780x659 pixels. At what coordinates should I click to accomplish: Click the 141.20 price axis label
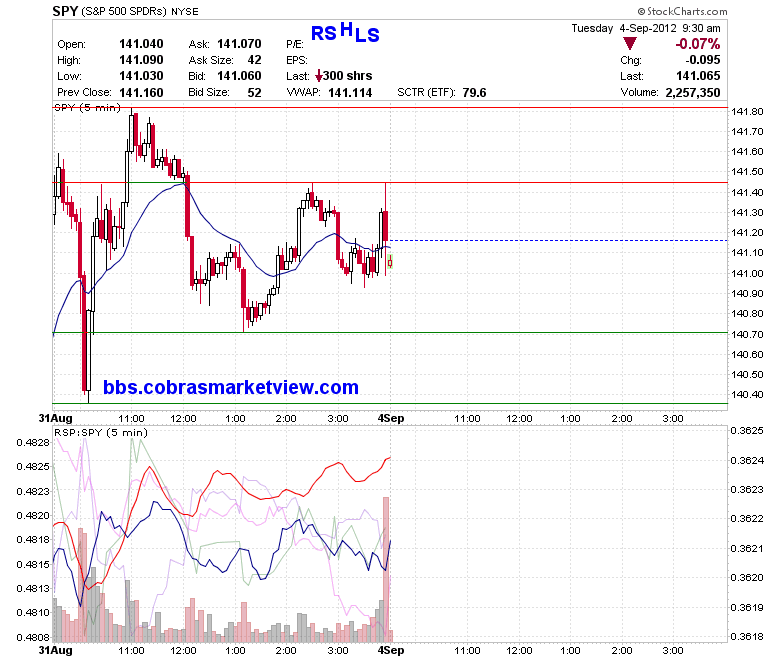[747, 232]
